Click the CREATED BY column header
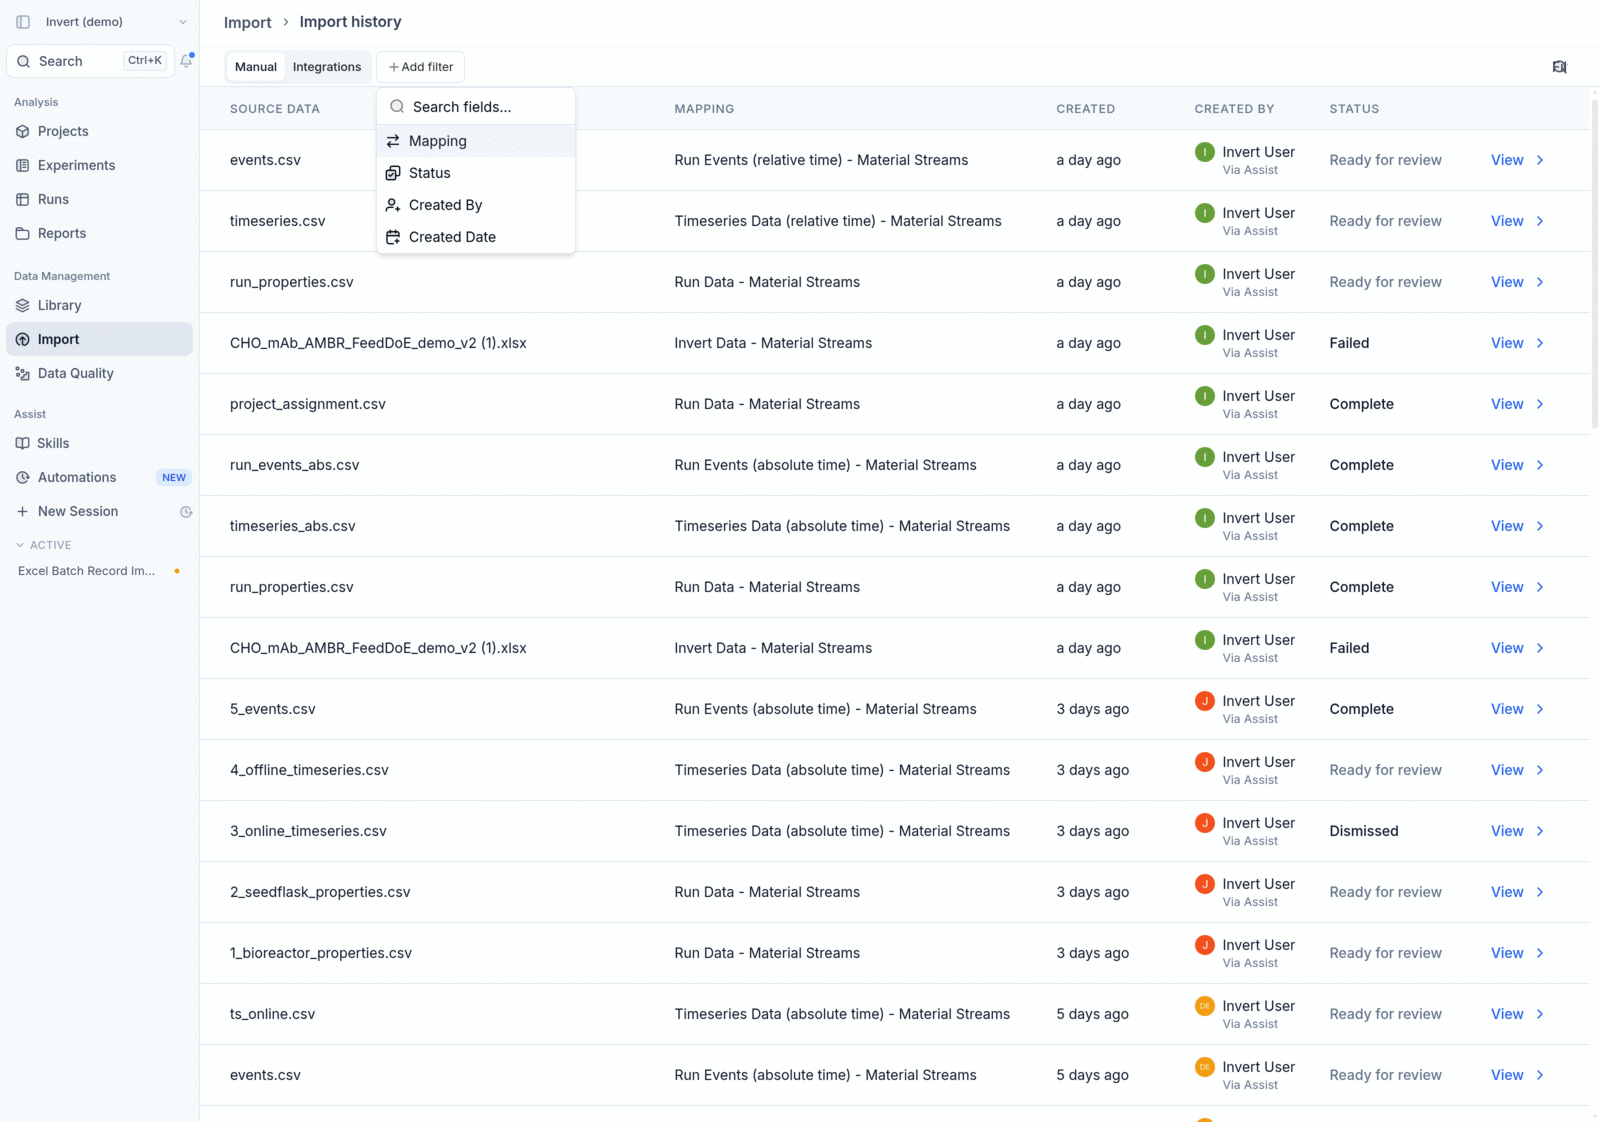This screenshot has width=1600, height=1122. pos(1234,109)
